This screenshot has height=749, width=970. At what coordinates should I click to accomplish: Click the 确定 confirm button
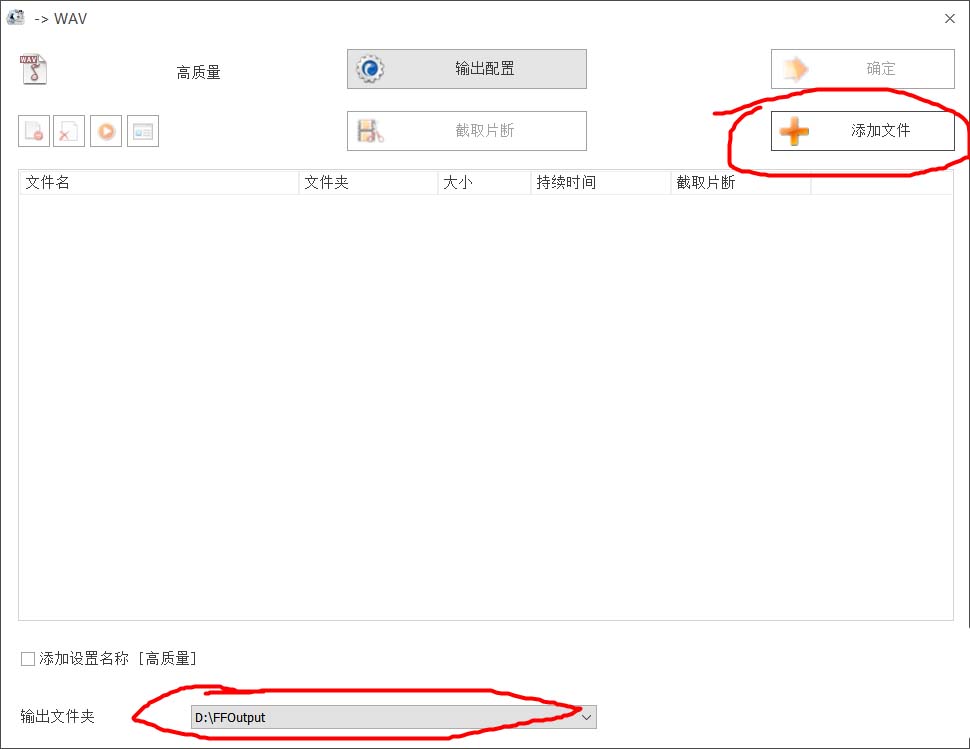[x=862, y=69]
